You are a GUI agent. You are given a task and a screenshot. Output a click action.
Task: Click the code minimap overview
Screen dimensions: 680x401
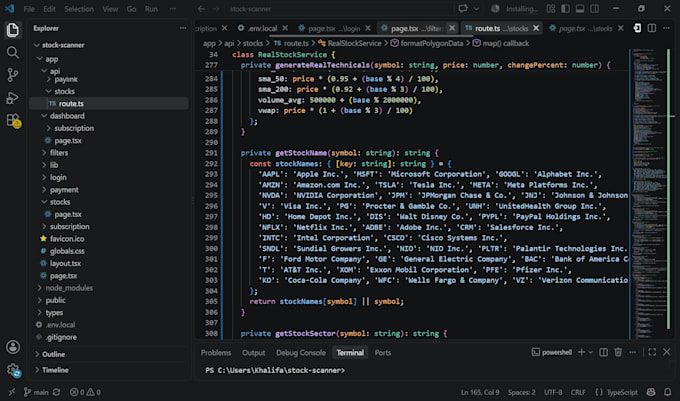(648, 193)
